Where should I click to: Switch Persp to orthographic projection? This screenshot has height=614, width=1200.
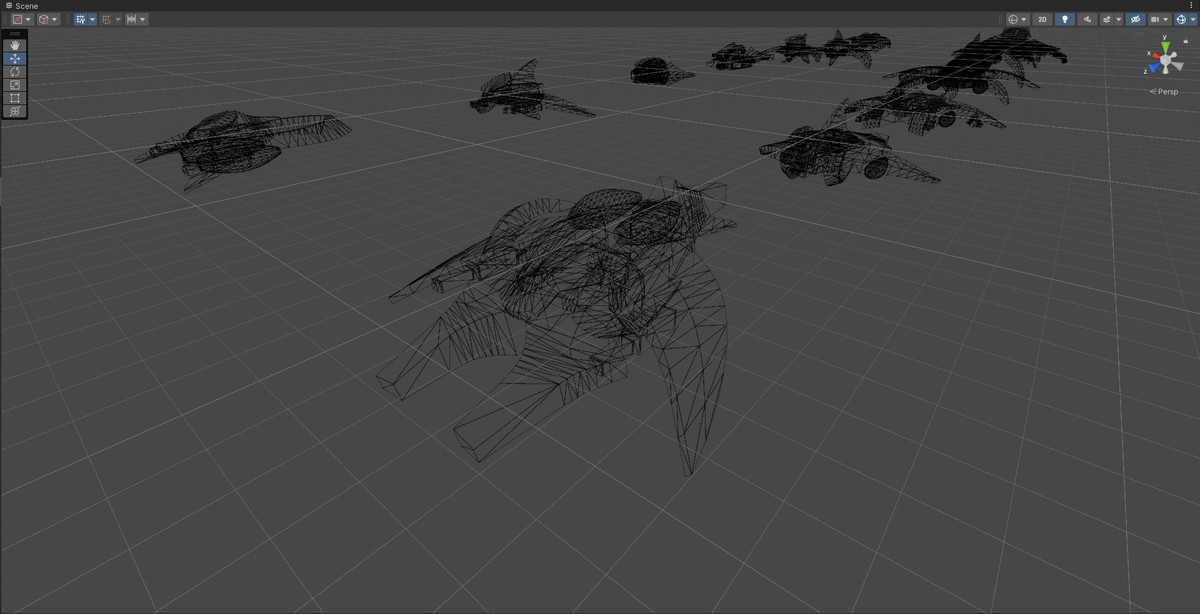[x=1166, y=92]
